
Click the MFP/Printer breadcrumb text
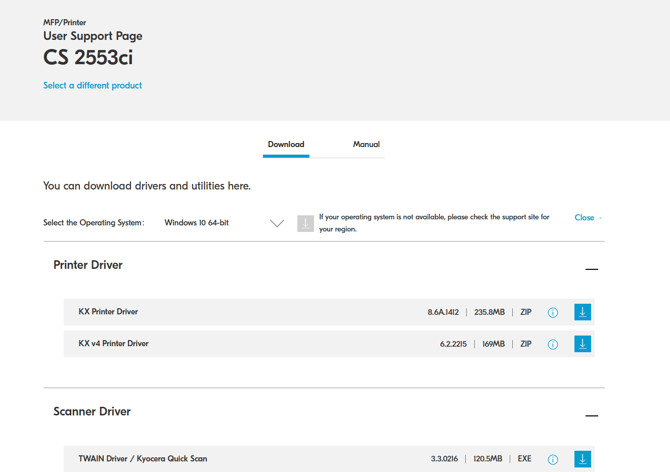(65, 22)
